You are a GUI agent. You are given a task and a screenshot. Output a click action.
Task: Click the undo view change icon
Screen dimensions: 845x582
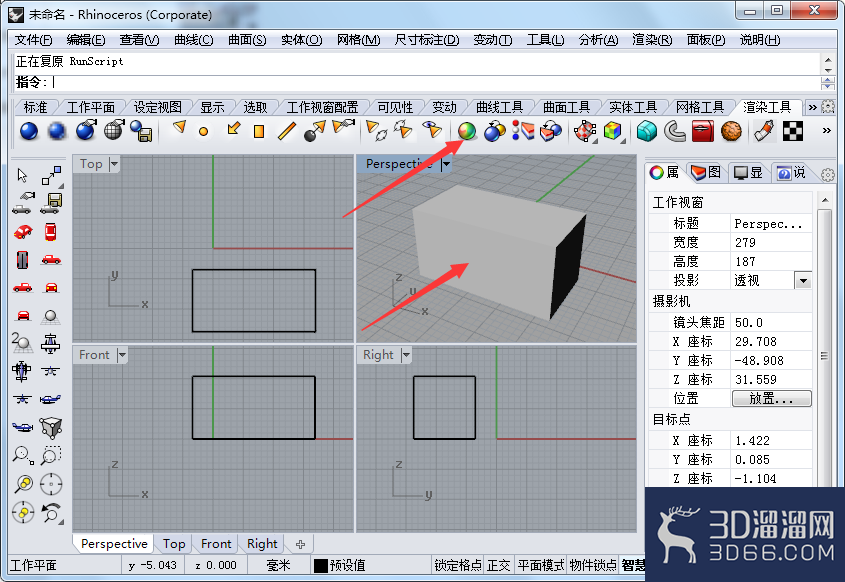tap(51, 512)
